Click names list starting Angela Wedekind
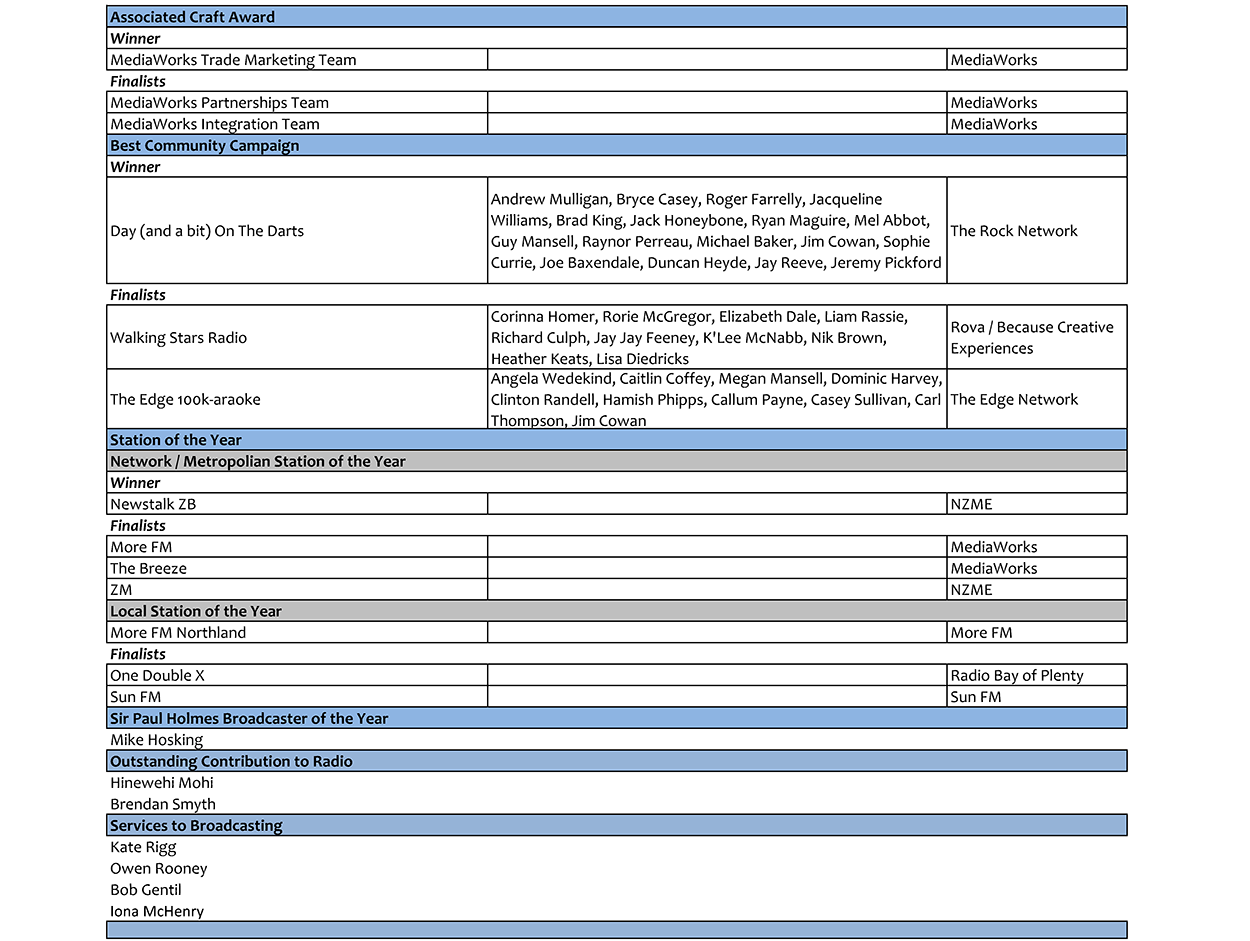This screenshot has width=1250, height=941. pos(717,399)
